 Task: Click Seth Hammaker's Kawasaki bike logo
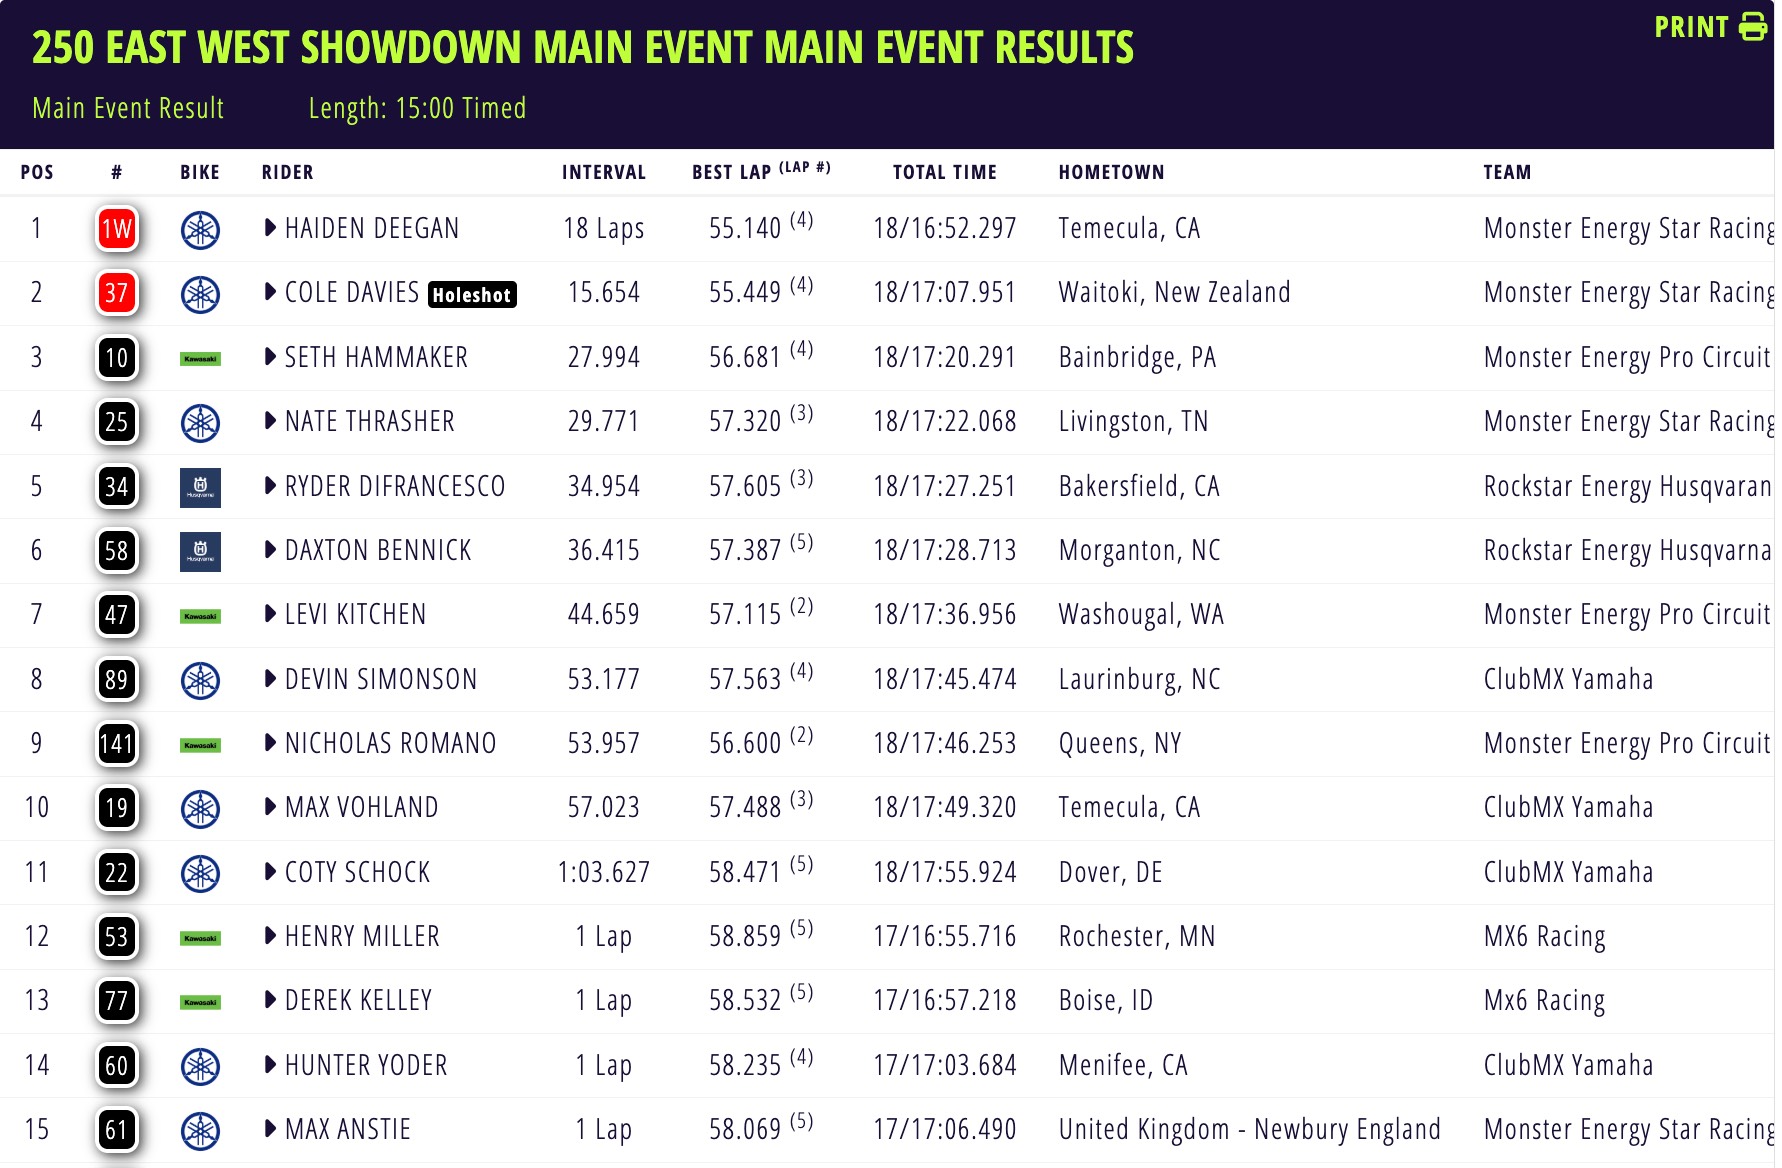coord(200,359)
